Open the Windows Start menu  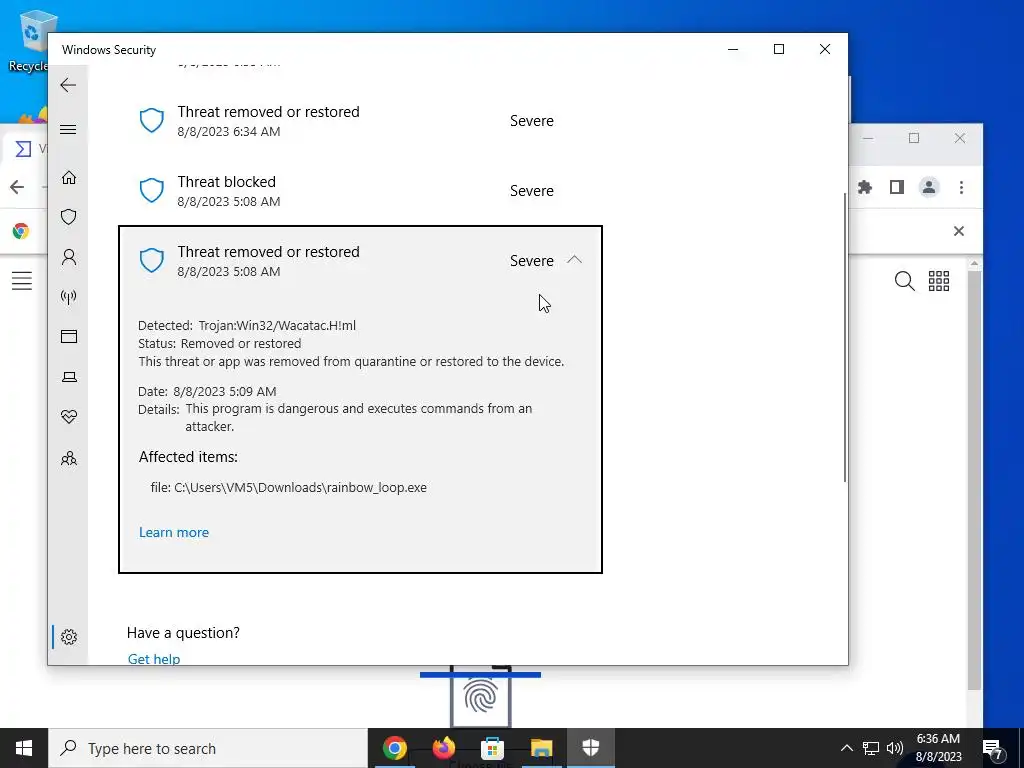24,748
